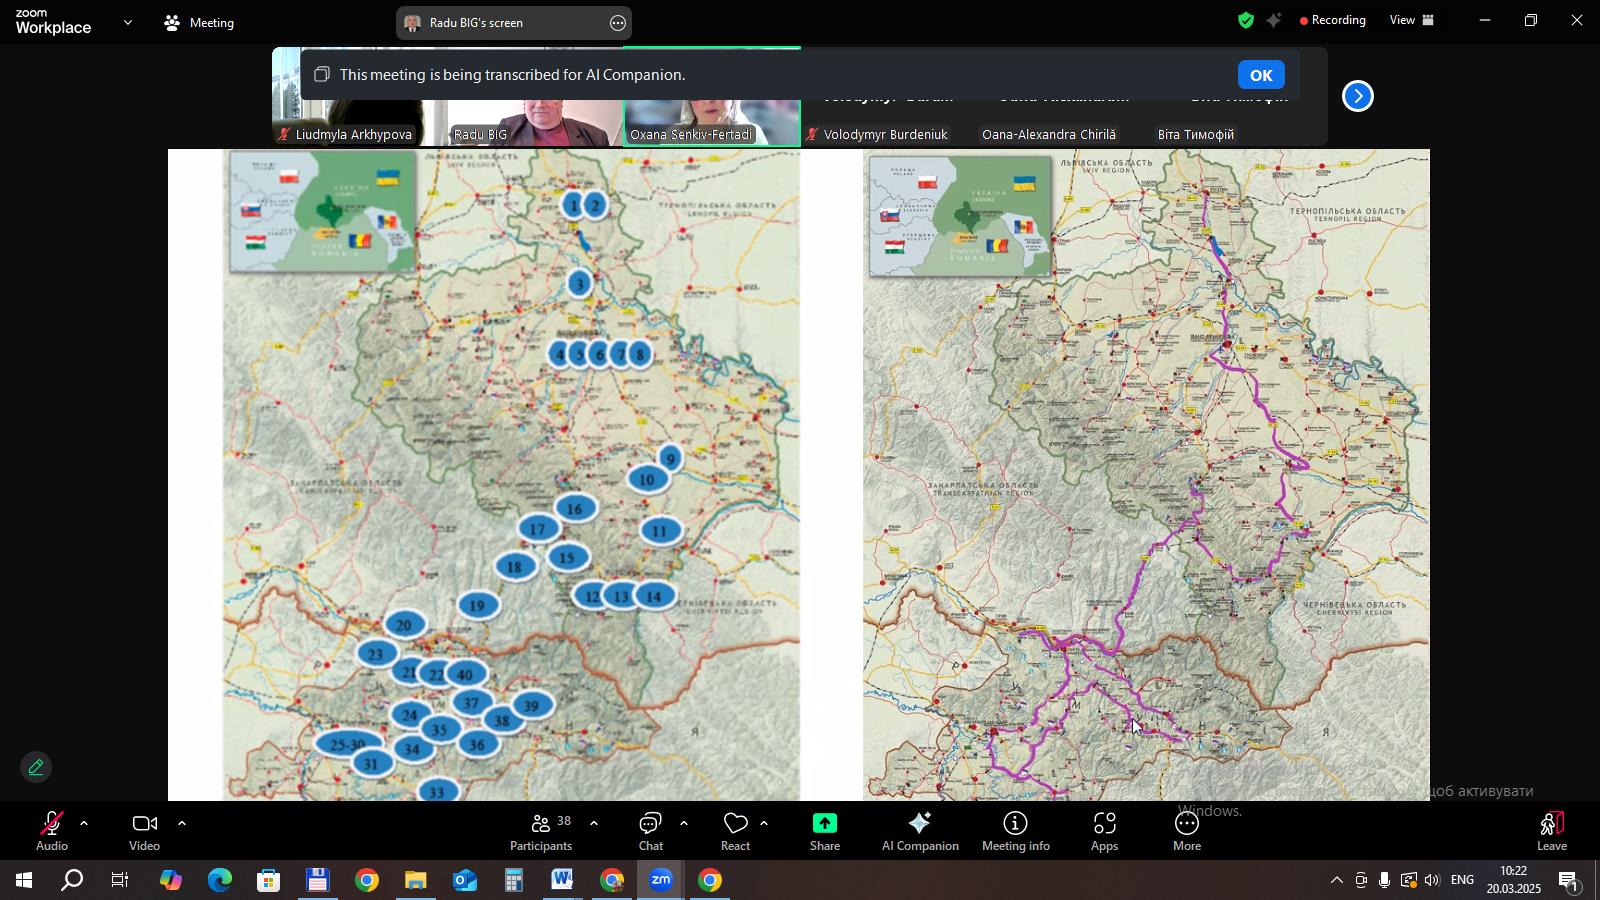Viewport: 1600px width, 900px height.
Task: Open AI Companion from toolbar
Action: pyautogui.click(x=919, y=831)
